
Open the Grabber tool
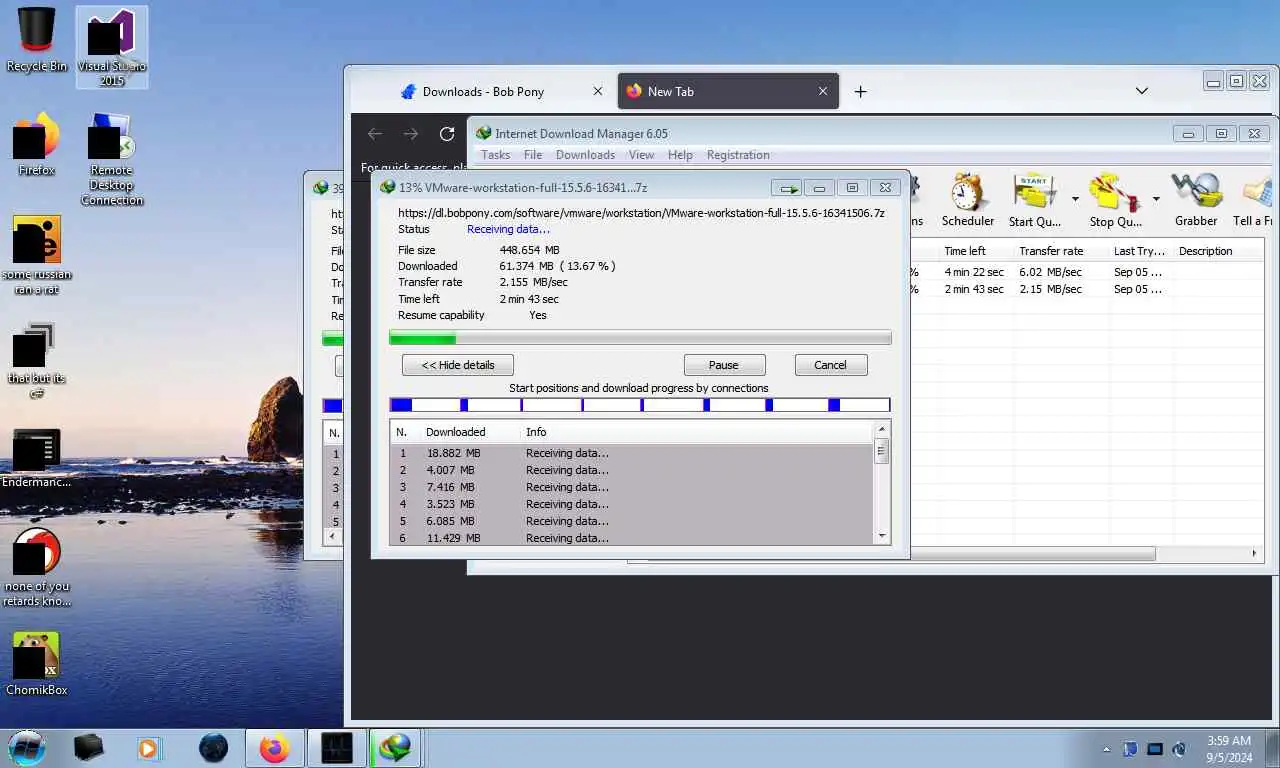1196,199
